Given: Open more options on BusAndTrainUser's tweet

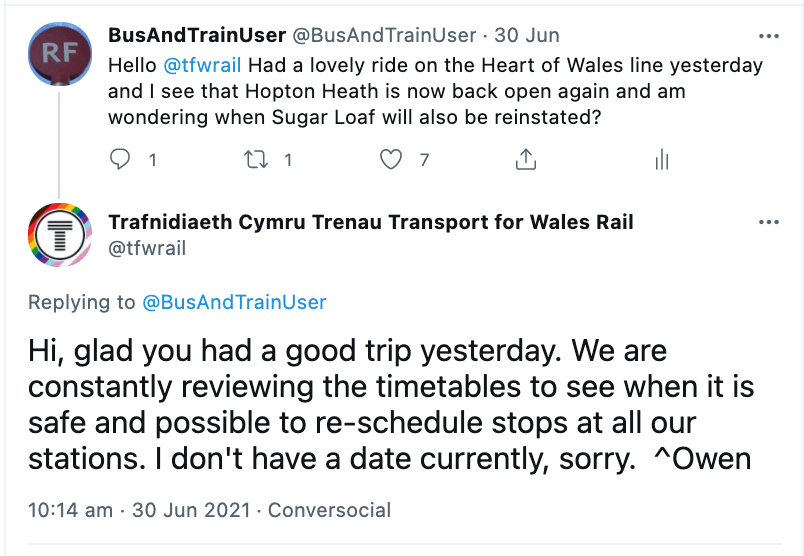Looking at the screenshot, I should pyautogui.click(x=768, y=36).
